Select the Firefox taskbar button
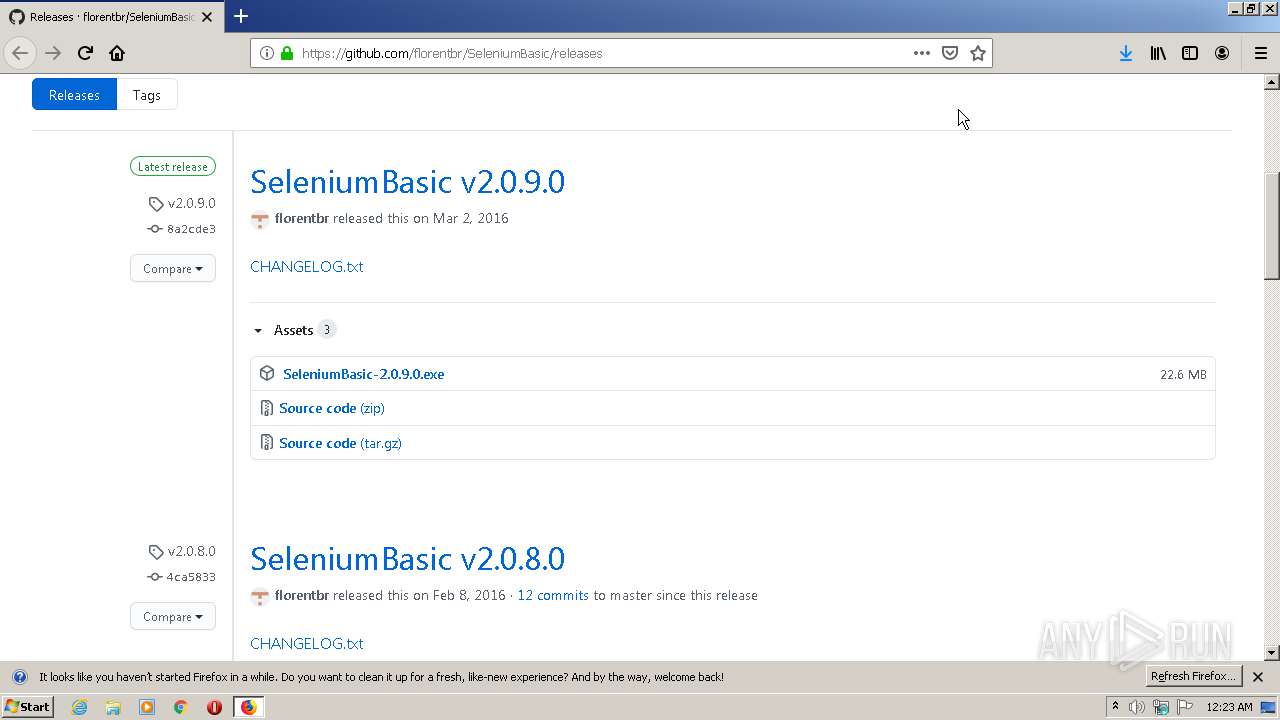Viewport: 1280px width, 720px height. (248, 707)
